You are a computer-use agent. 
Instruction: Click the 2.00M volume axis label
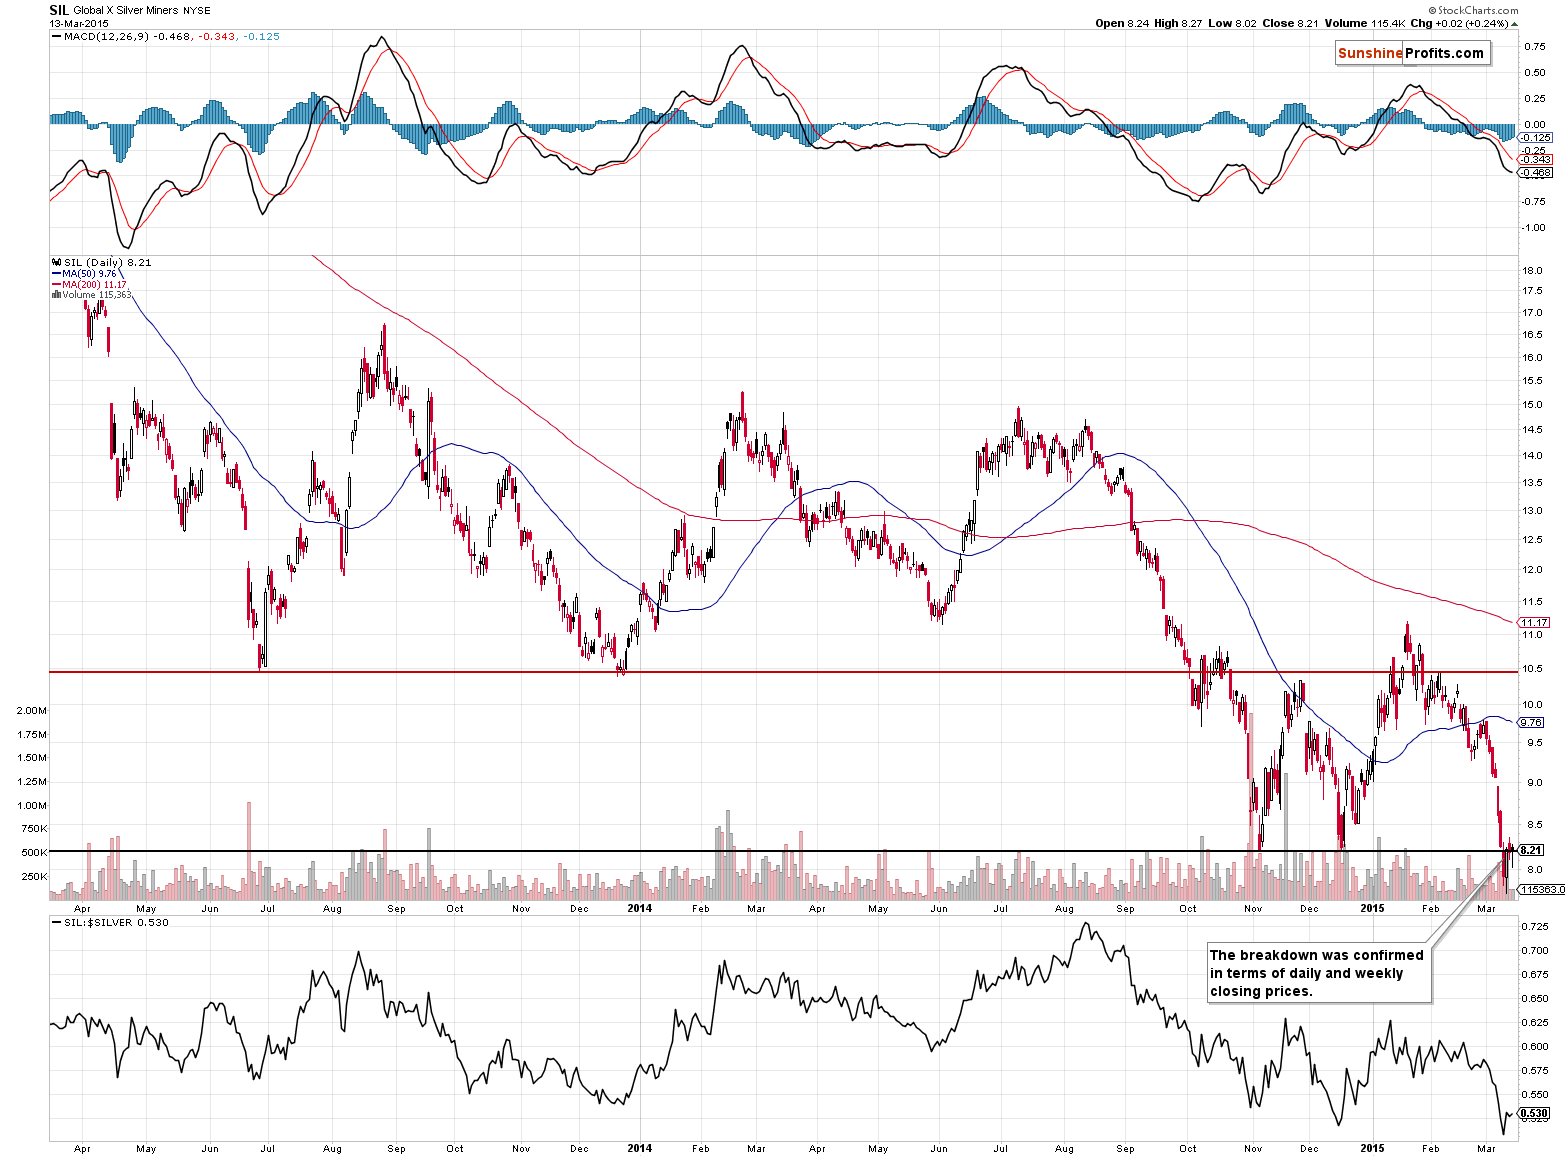[31, 710]
